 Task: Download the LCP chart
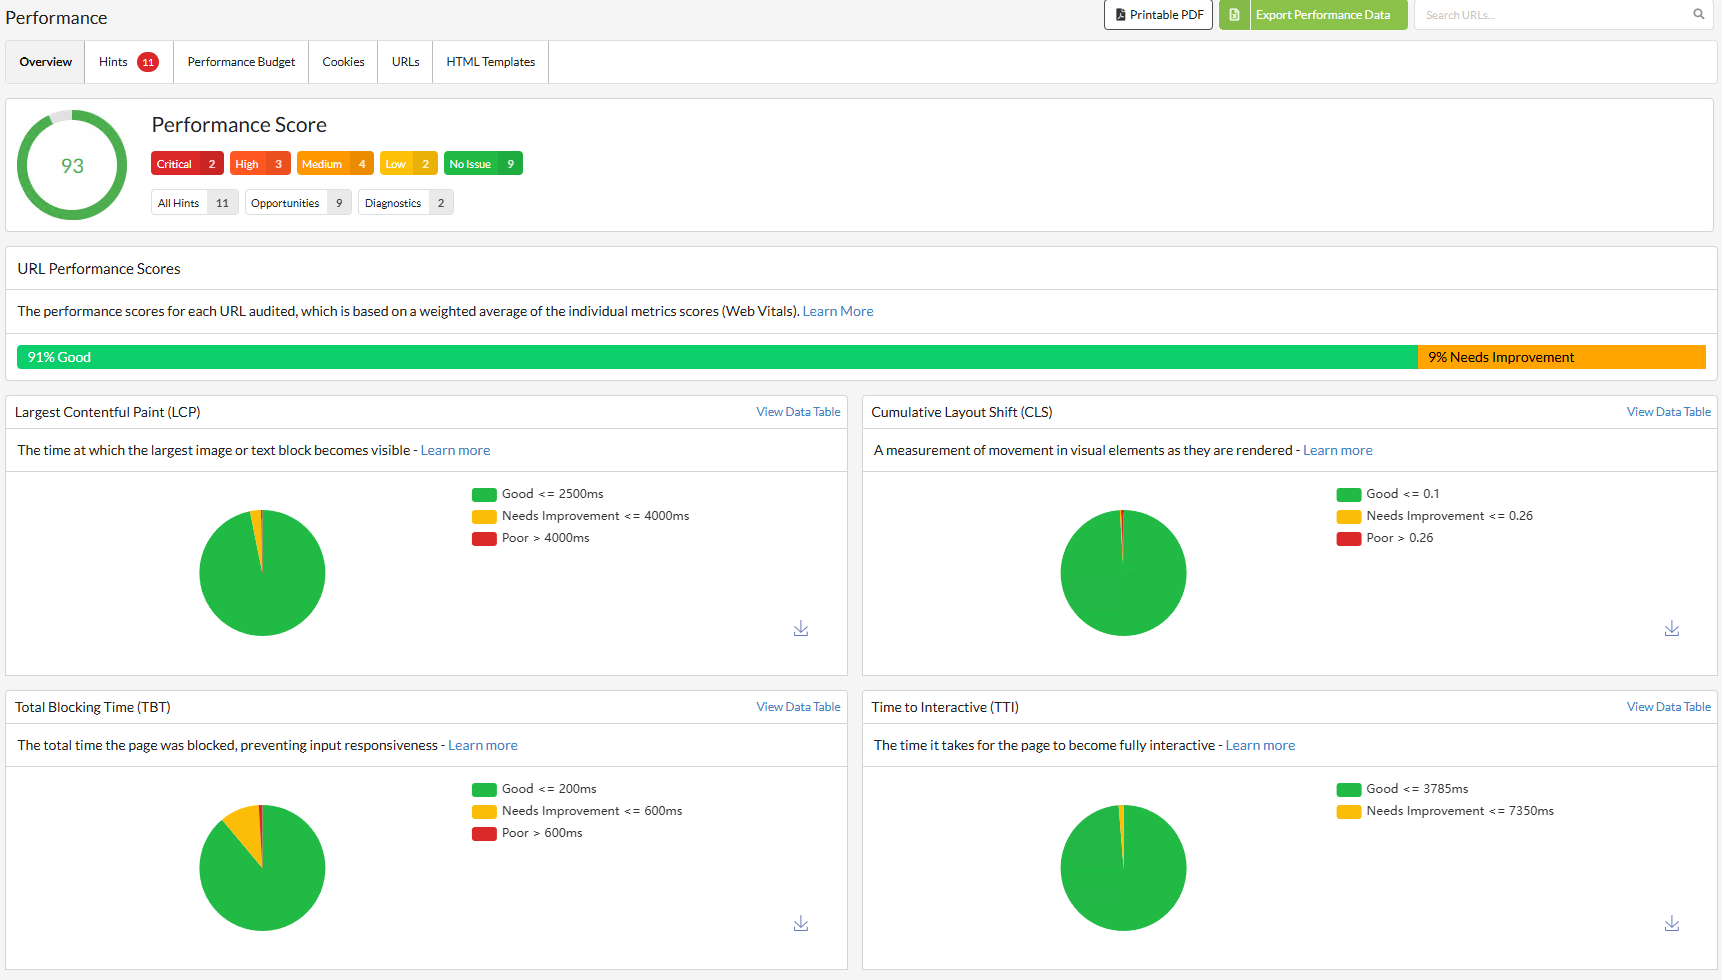pos(801,628)
